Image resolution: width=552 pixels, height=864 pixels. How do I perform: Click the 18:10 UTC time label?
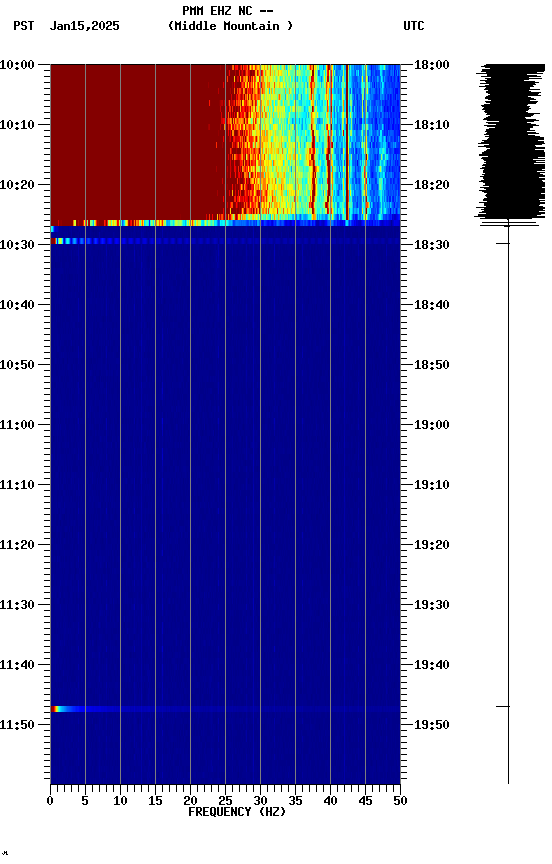coord(431,125)
